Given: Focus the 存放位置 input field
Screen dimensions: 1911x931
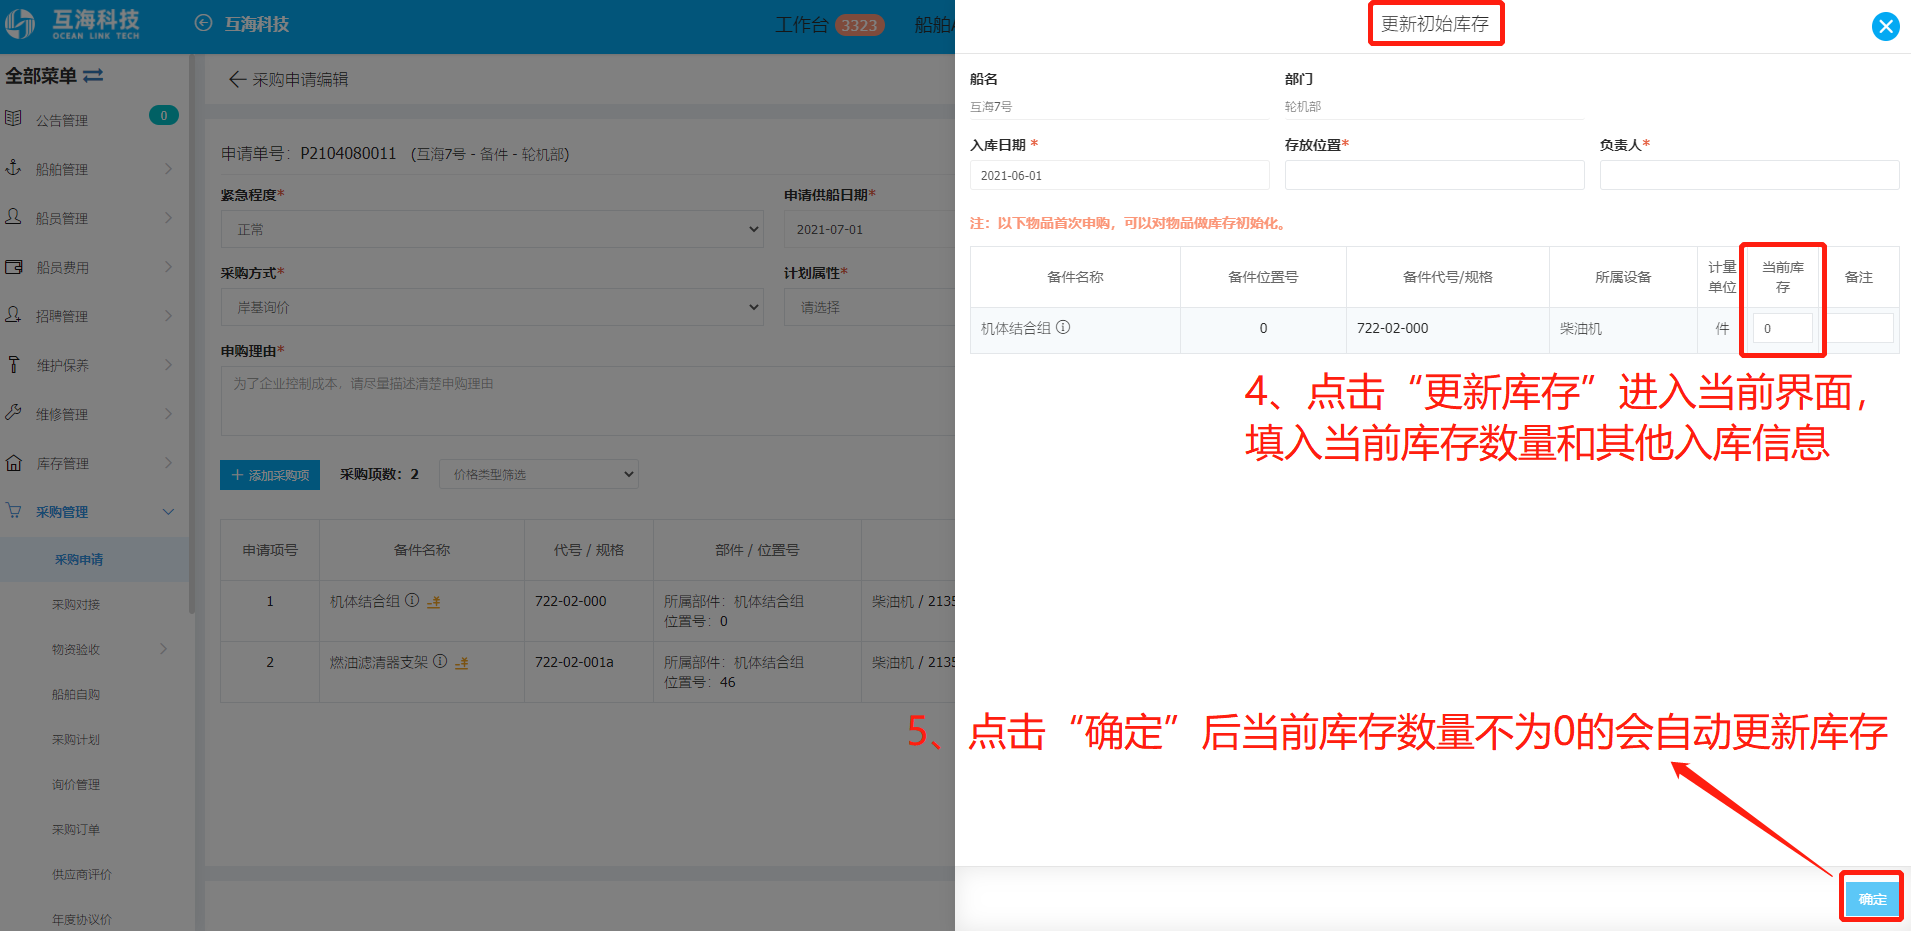Looking at the screenshot, I should (x=1434, y=175).
